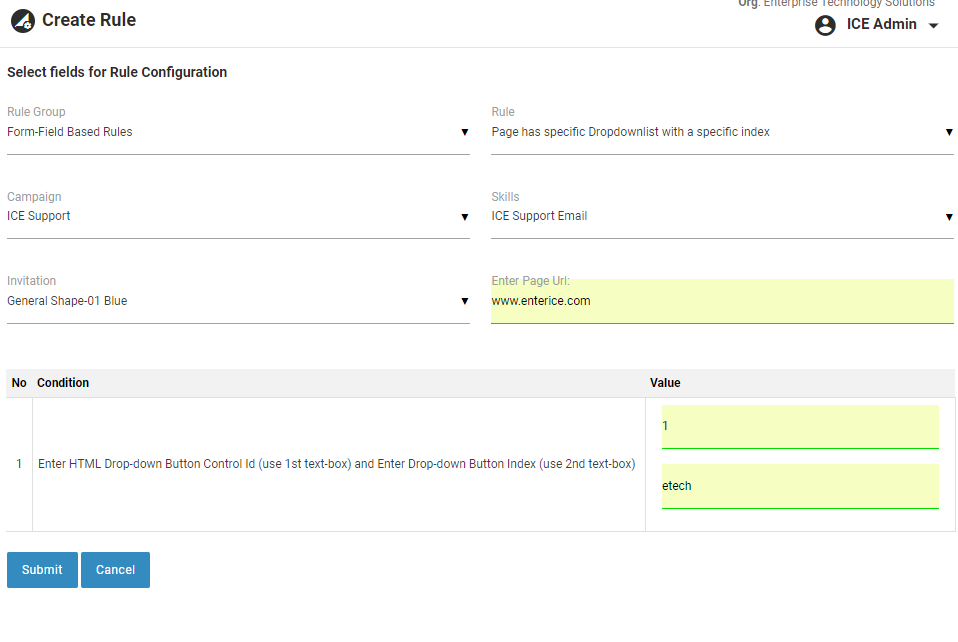Image resolution: width=958 pixels, height=642 pixels.
Task: Open the Rule Group dropdown
Action: [x=238, y=132]
